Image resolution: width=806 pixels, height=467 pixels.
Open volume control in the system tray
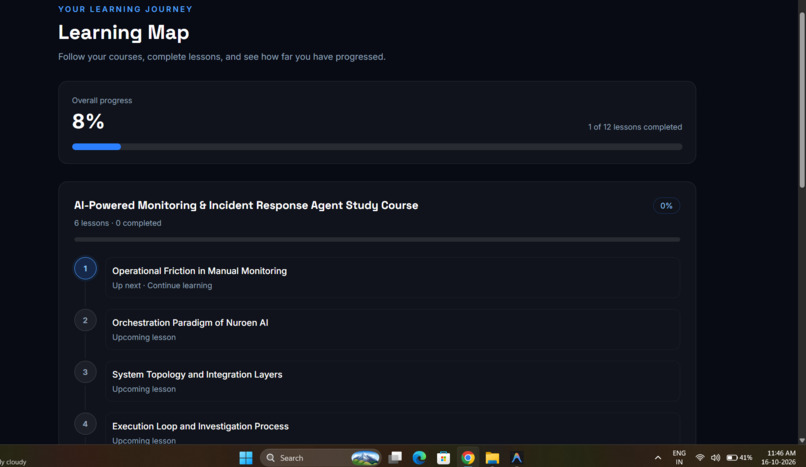coord(715,457)
